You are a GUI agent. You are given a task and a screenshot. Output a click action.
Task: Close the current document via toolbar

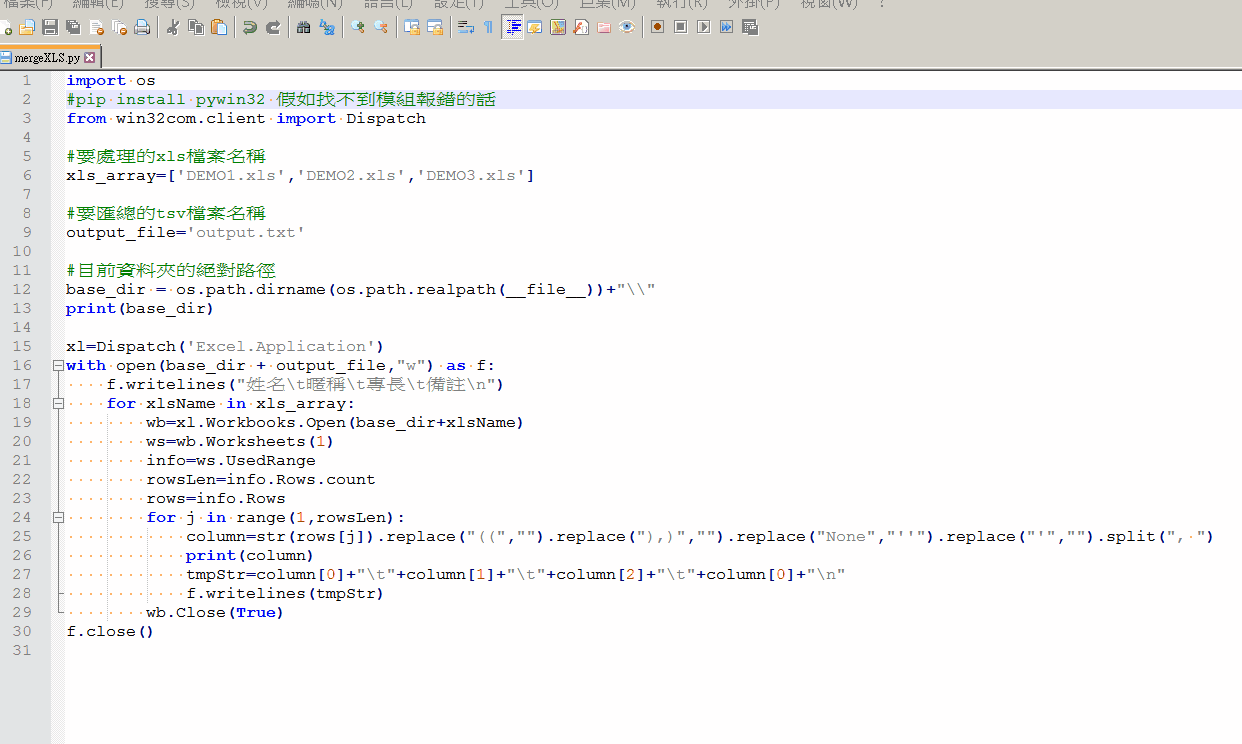(96, 27)
